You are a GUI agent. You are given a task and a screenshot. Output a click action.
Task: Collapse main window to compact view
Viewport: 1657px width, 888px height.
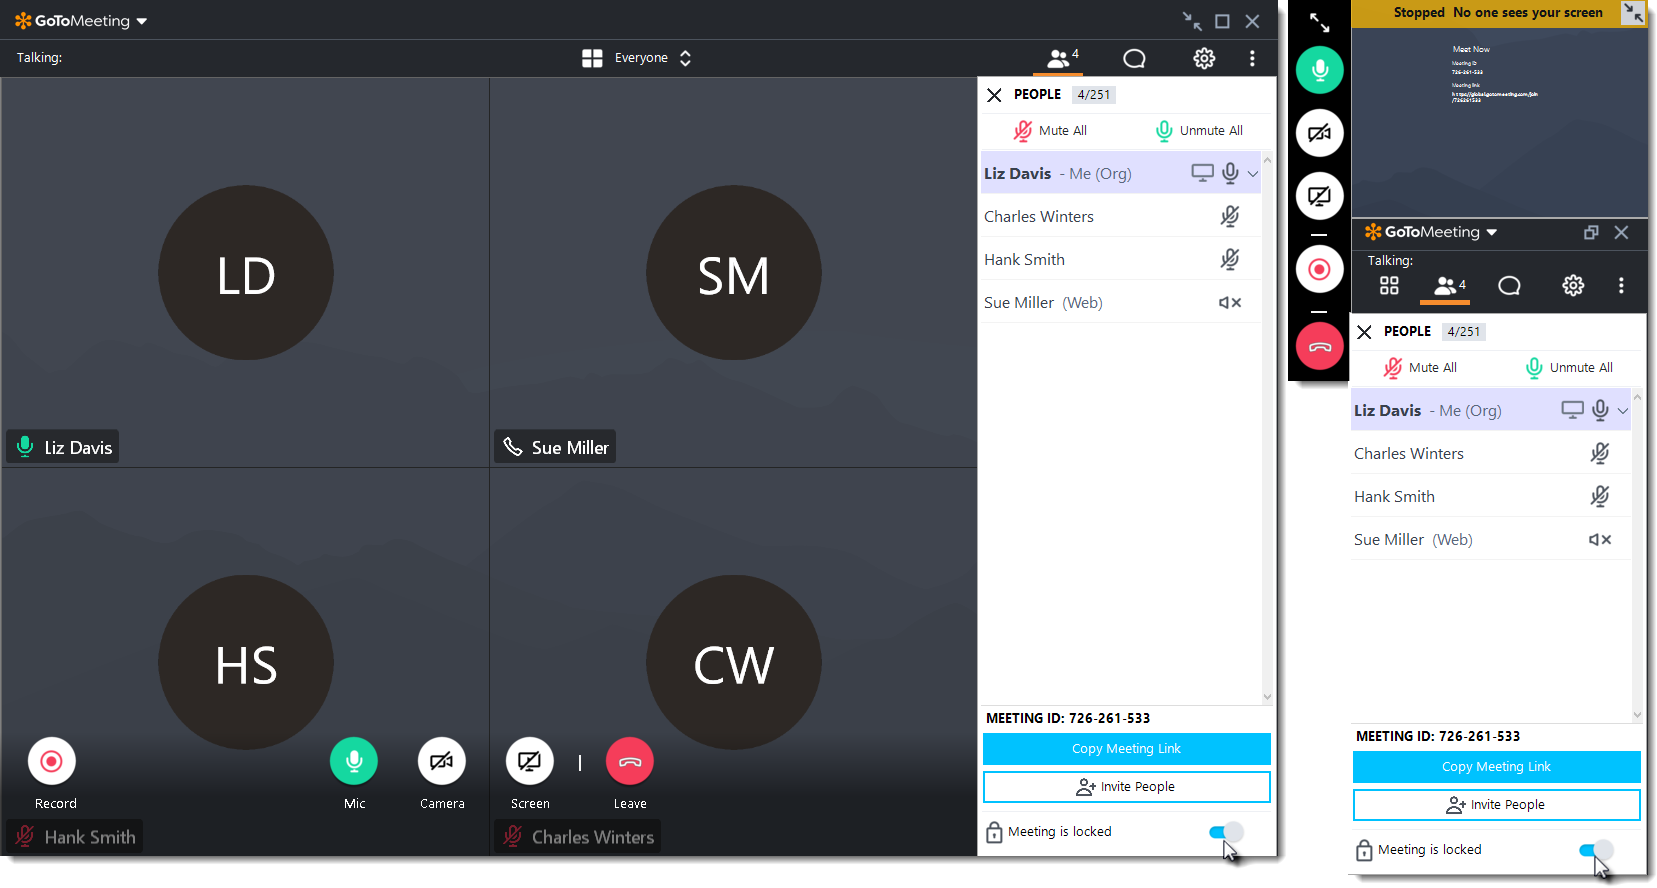click(x=1192, y=21)
